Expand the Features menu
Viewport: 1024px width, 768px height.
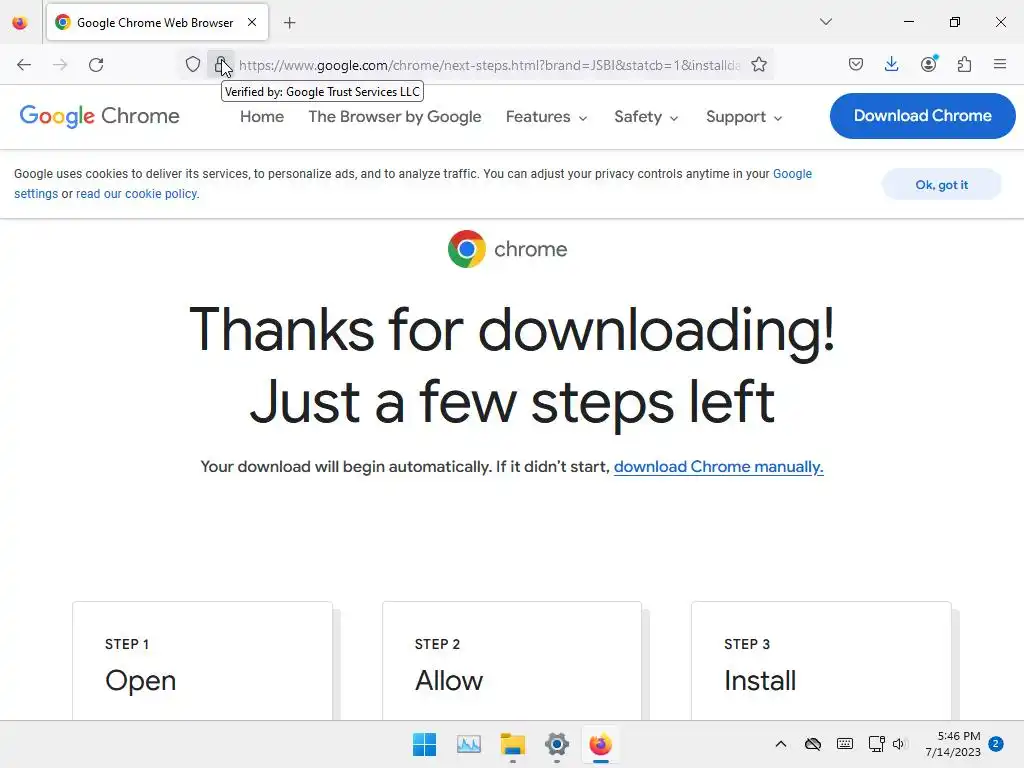point(547,117)
